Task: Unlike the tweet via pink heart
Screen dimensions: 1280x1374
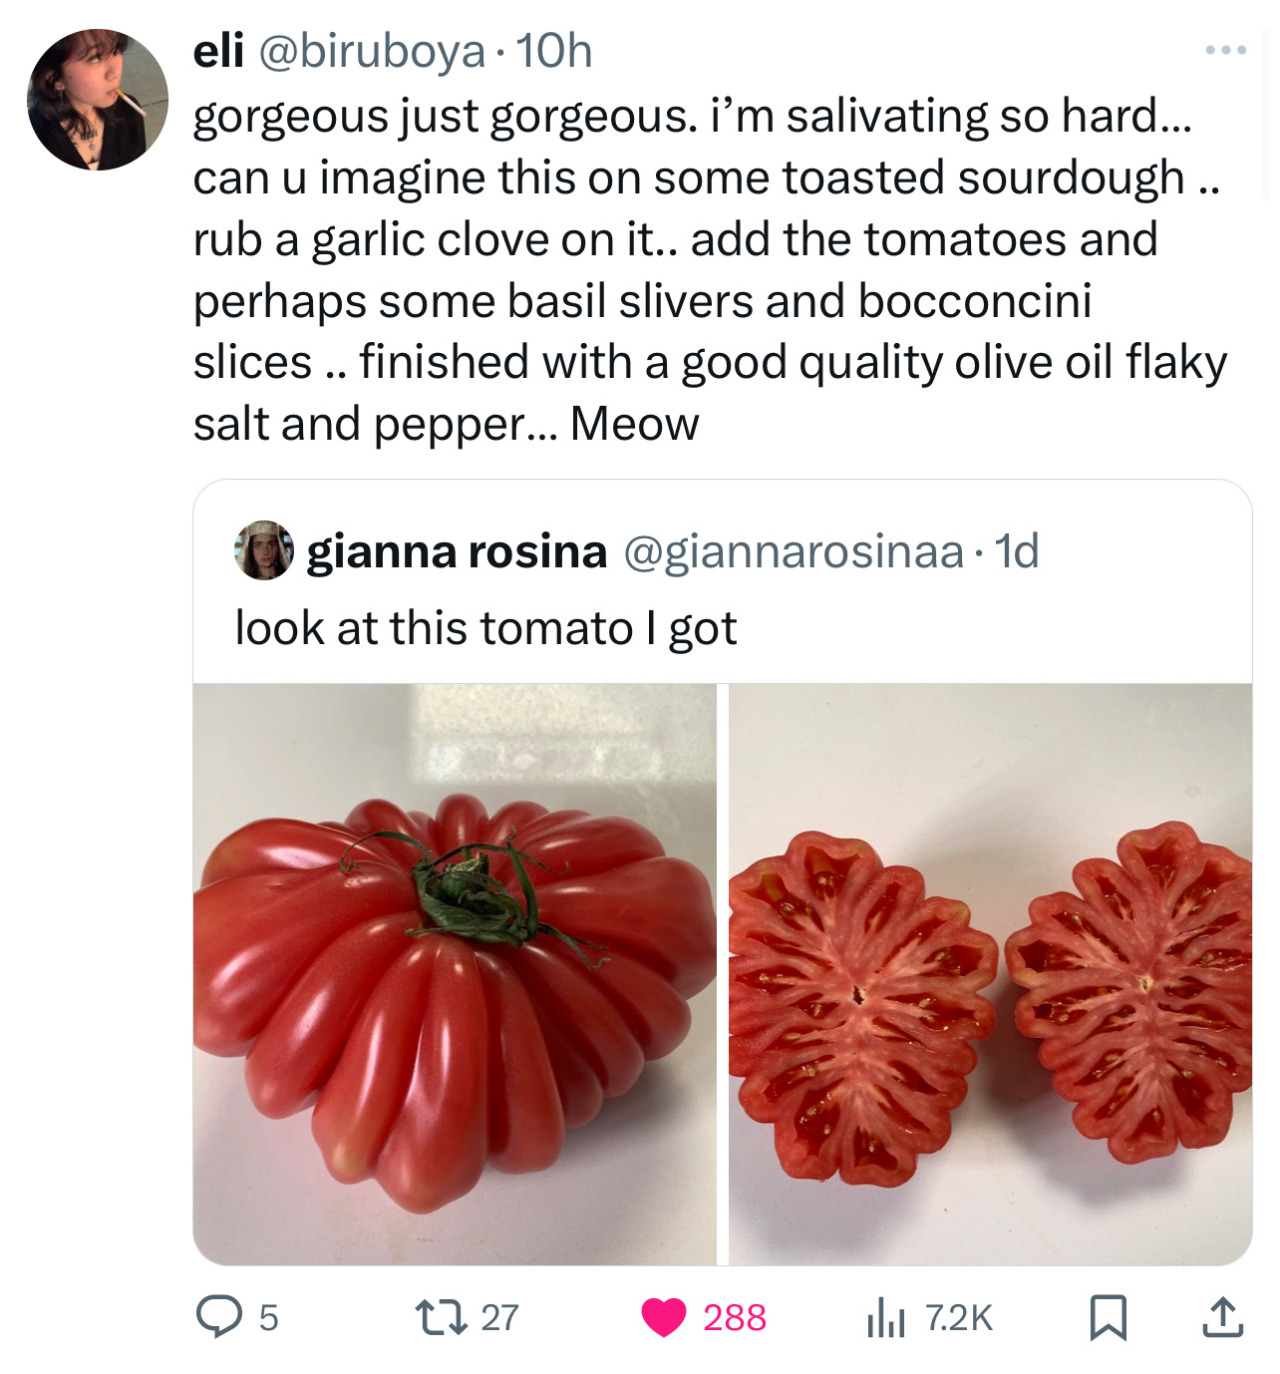Action: pos(664,1317)
